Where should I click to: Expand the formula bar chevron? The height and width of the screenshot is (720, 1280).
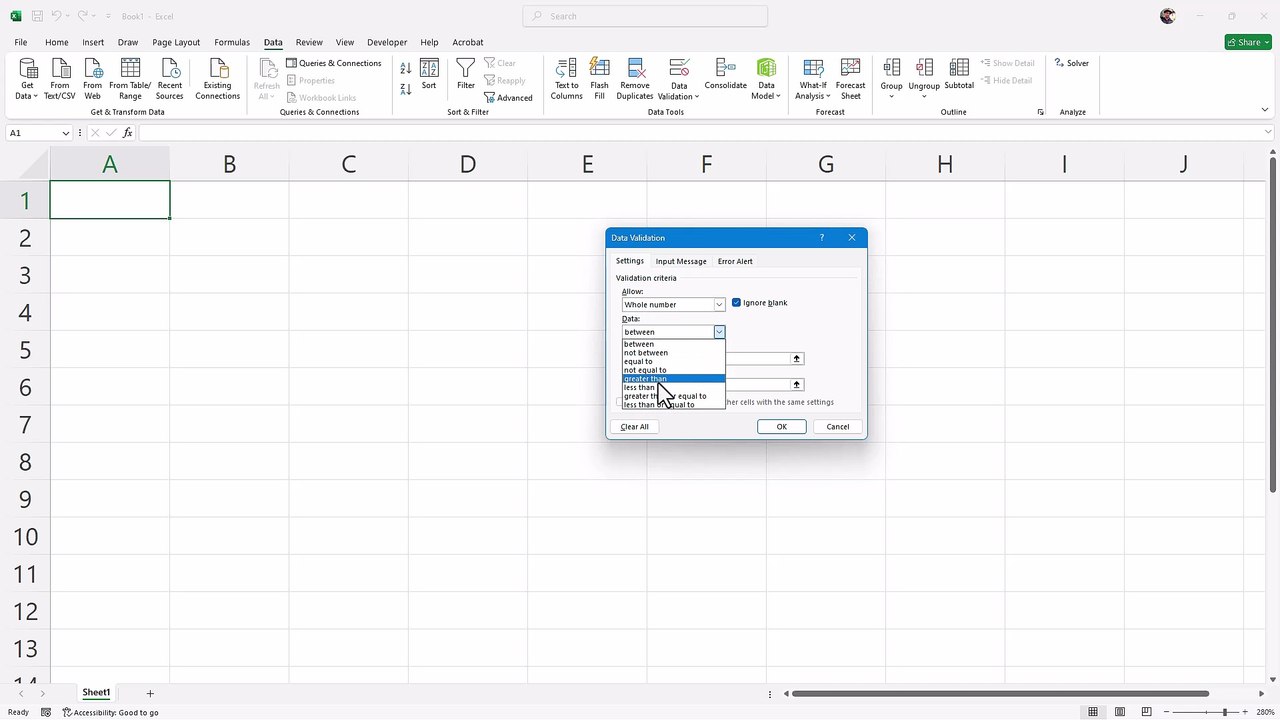[x=1269, y=133]
